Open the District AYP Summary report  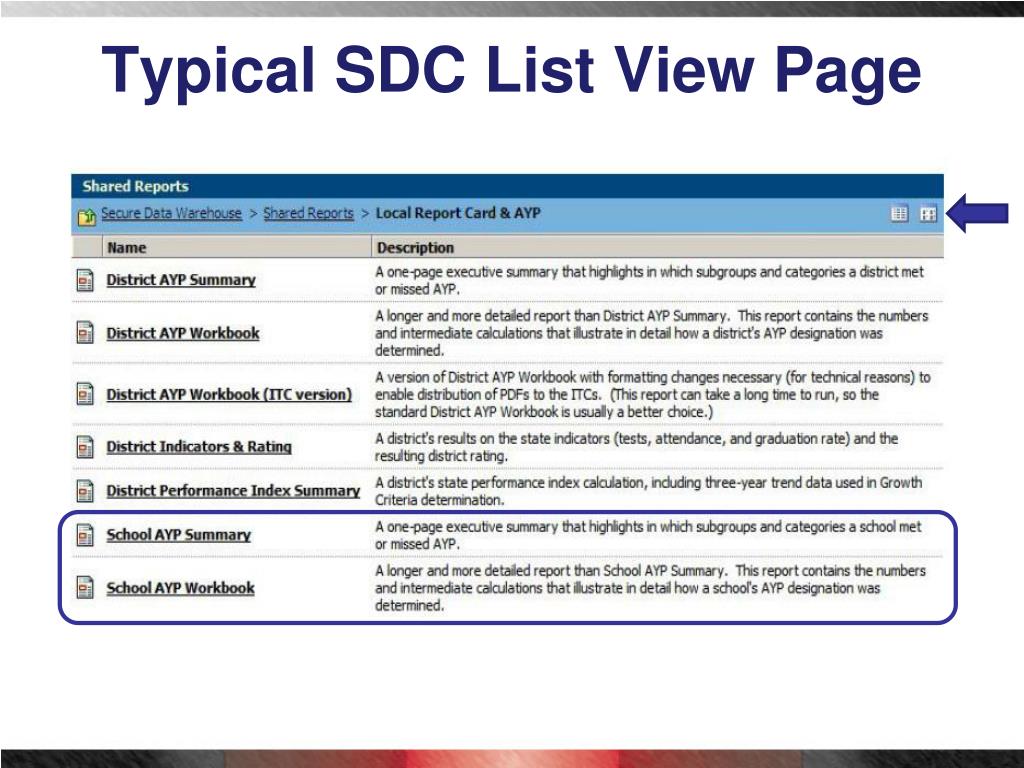pos(181,280)
